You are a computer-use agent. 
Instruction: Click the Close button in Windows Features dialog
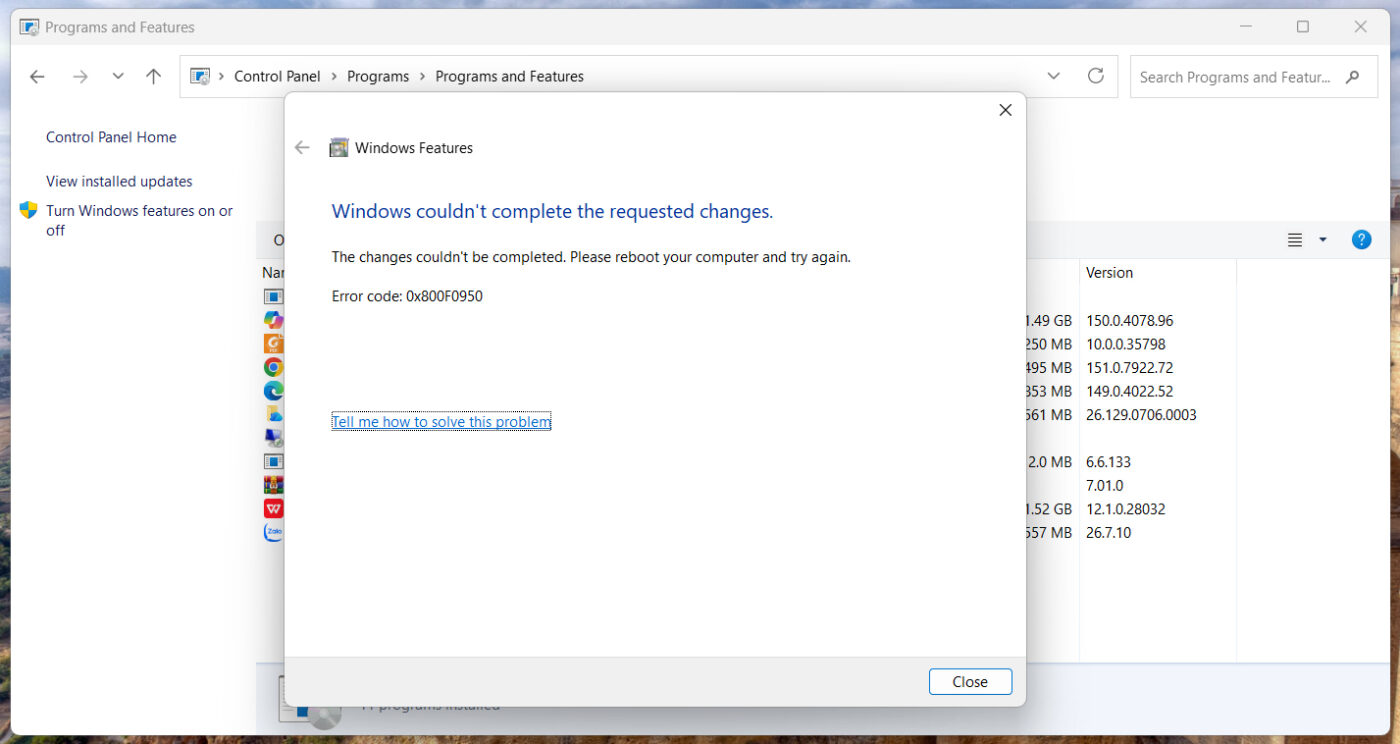tap(970, 682)
